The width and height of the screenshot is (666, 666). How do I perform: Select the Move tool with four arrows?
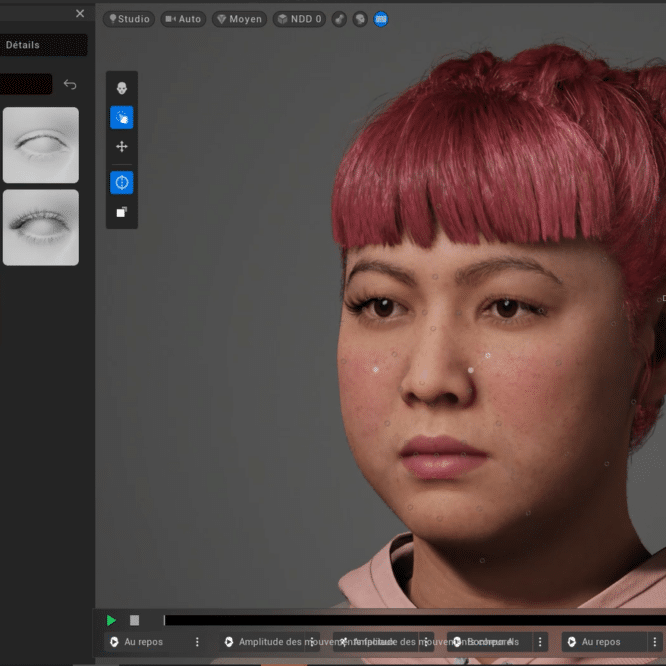point(122,147)
